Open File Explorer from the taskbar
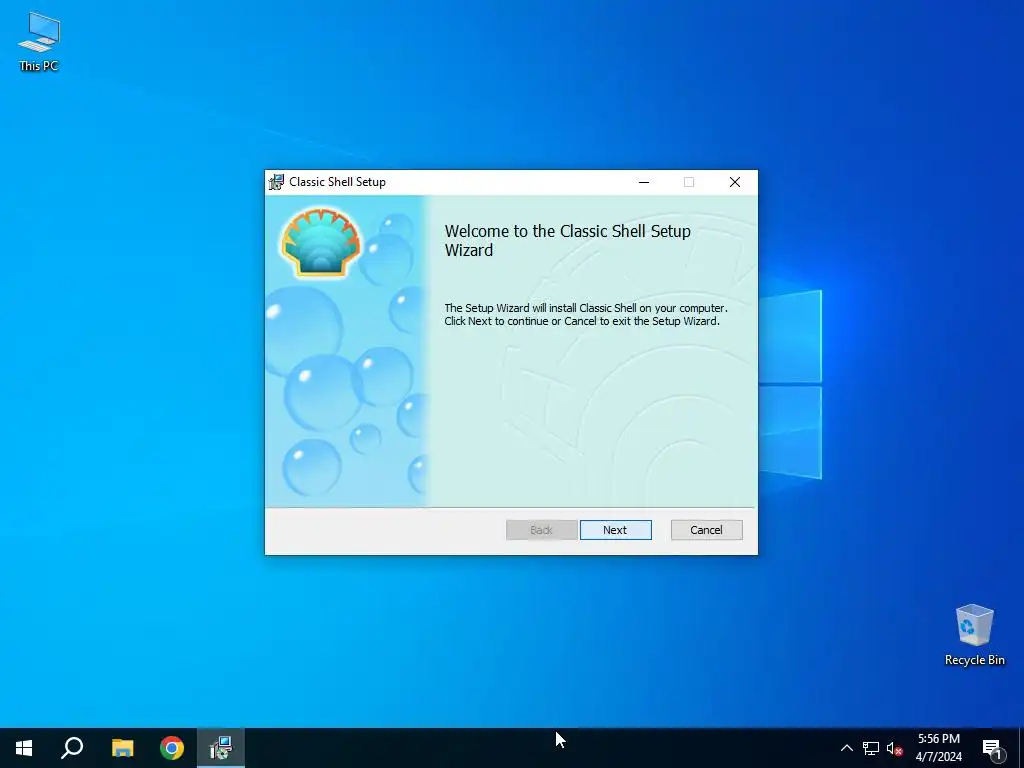Screen dimensions: 1024x768 [x=122, y=748]
